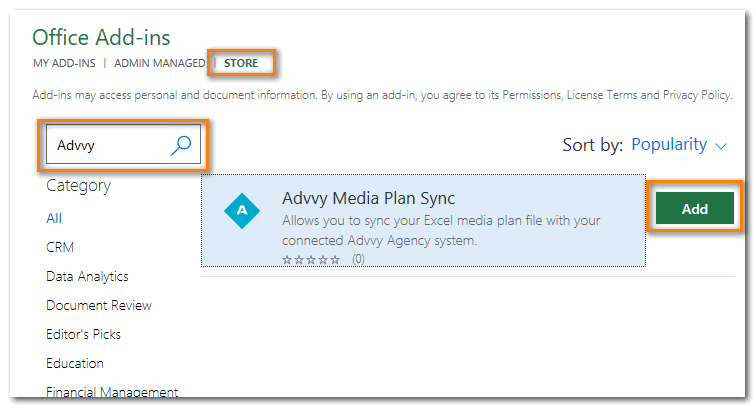Choose the Data Analytics category
The height and width of the screenshot is (408, 756).
point(87,276)
